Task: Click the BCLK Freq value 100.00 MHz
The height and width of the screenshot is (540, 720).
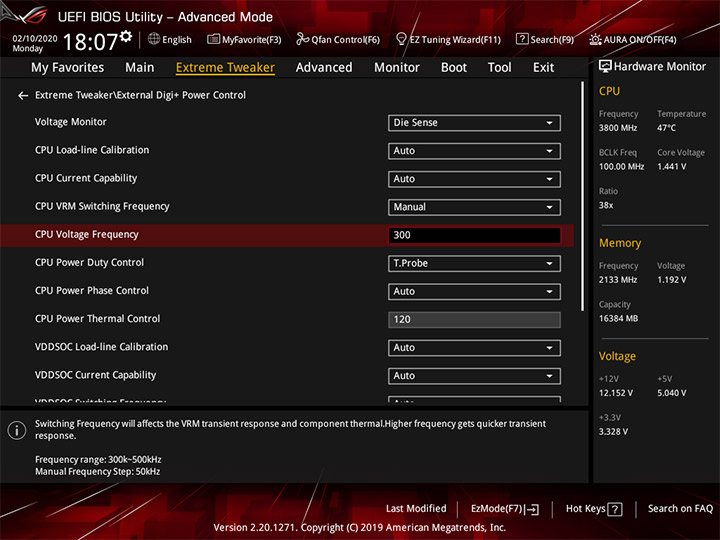Action: click(x=621, y=167)
